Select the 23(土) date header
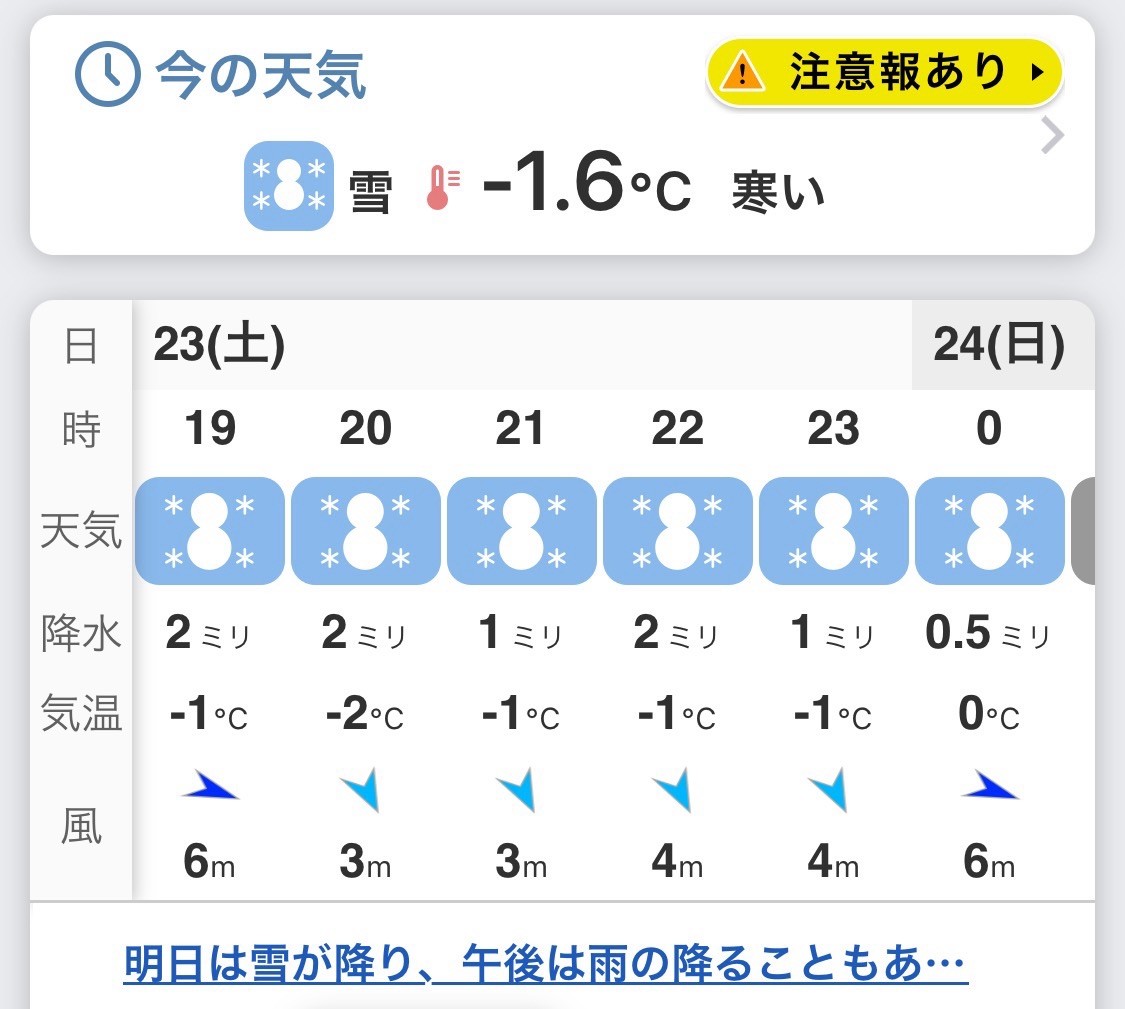This screenshot has height=1009, width=1125. coord(219,345)
